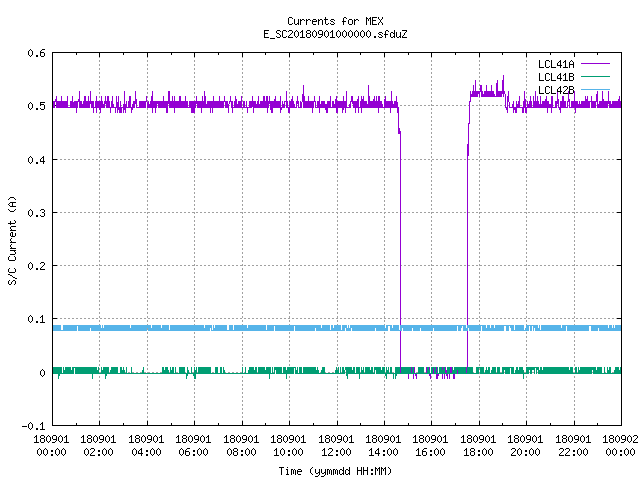Select the filename E_SC20180901000000.sfduZ subtitle

point(335,34)
